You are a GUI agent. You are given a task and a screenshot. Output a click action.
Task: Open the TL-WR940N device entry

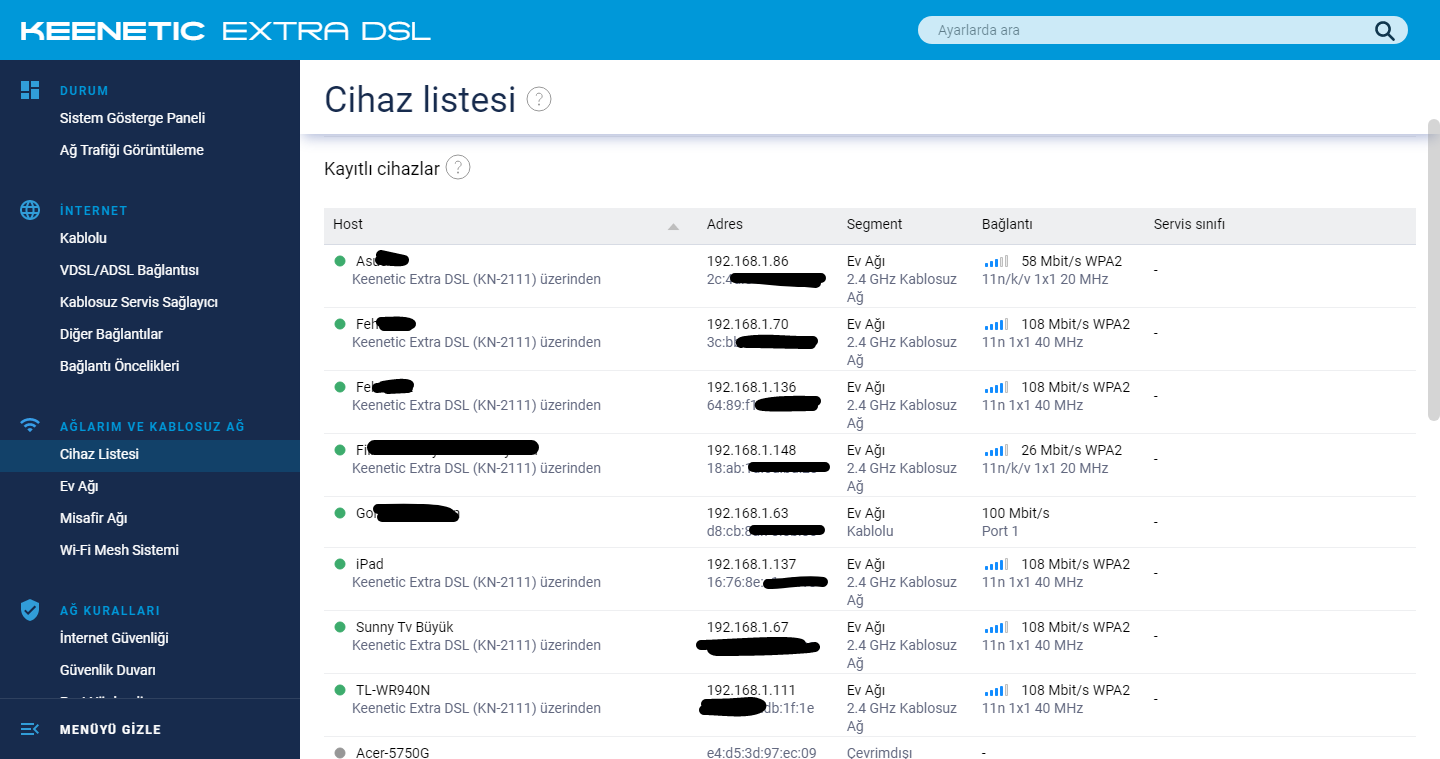(x=393, y=690)
